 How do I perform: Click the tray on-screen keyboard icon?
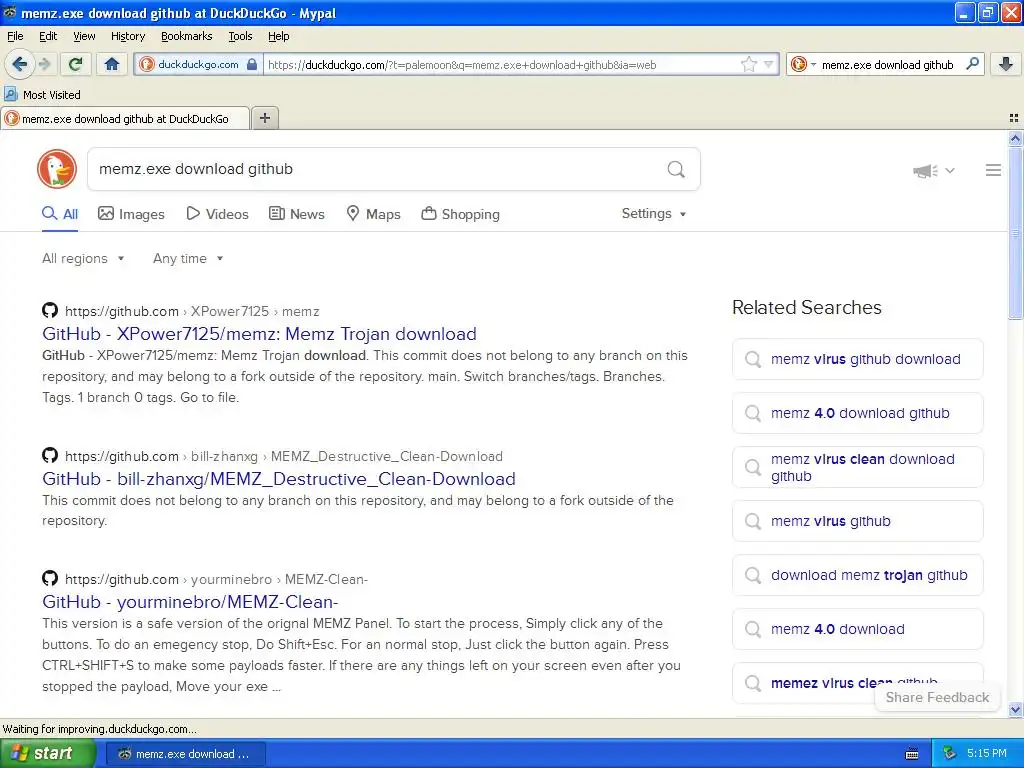point(912,754)
